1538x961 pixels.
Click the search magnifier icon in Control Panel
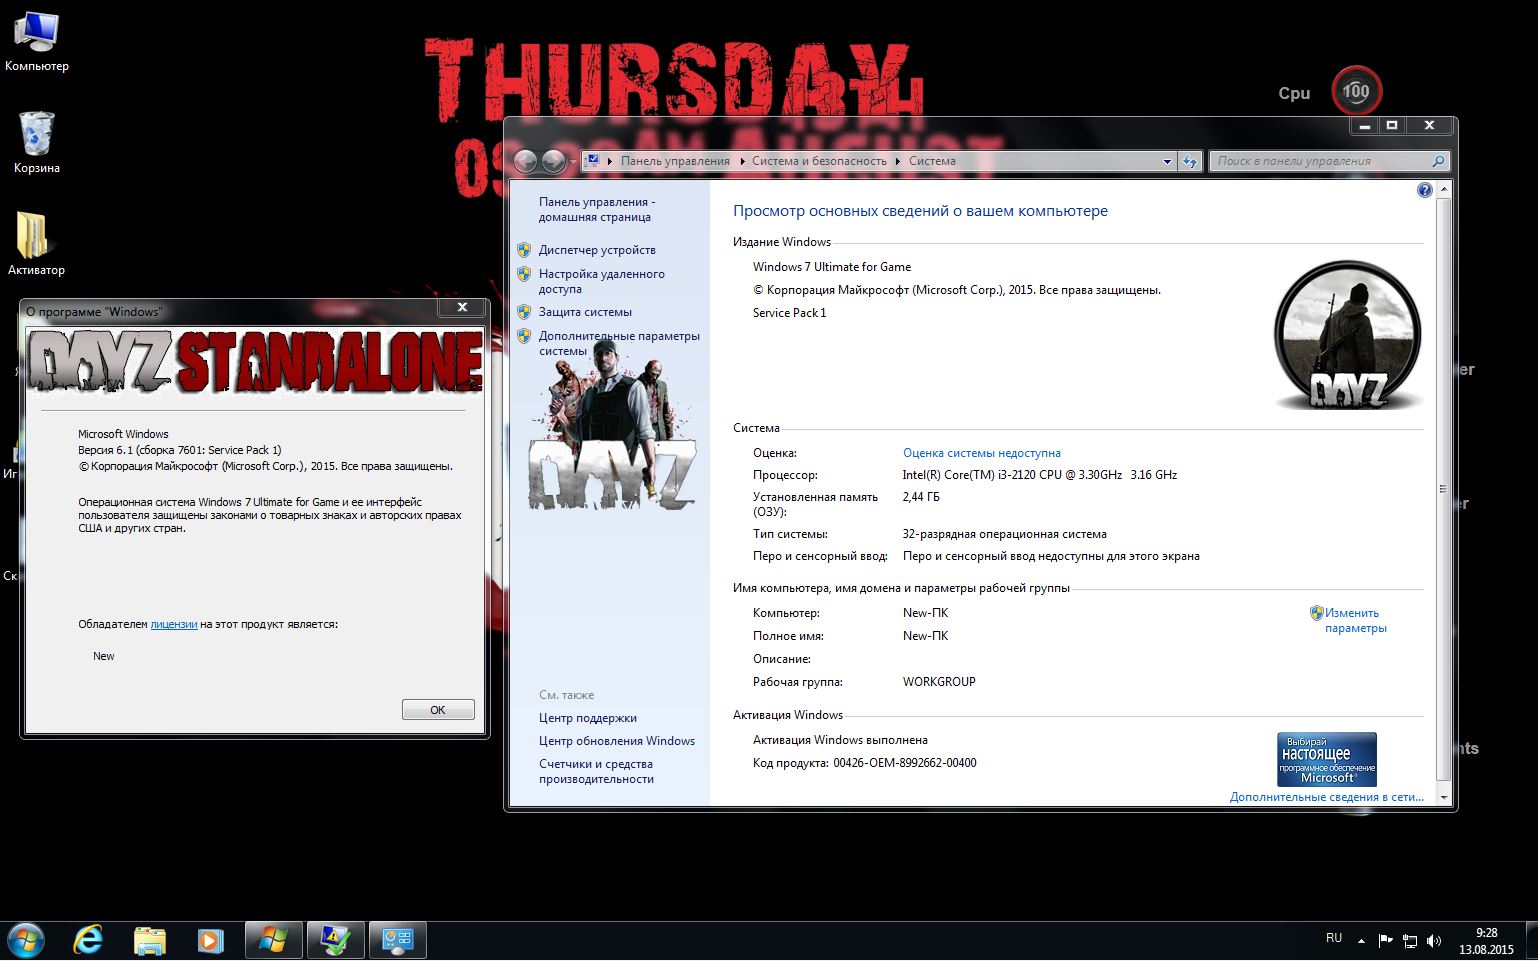pos(1438,161)
